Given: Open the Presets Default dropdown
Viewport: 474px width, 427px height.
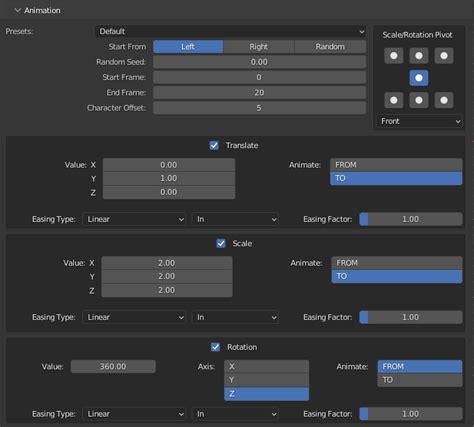Looking at the screenshot, I should pos(230,31).
